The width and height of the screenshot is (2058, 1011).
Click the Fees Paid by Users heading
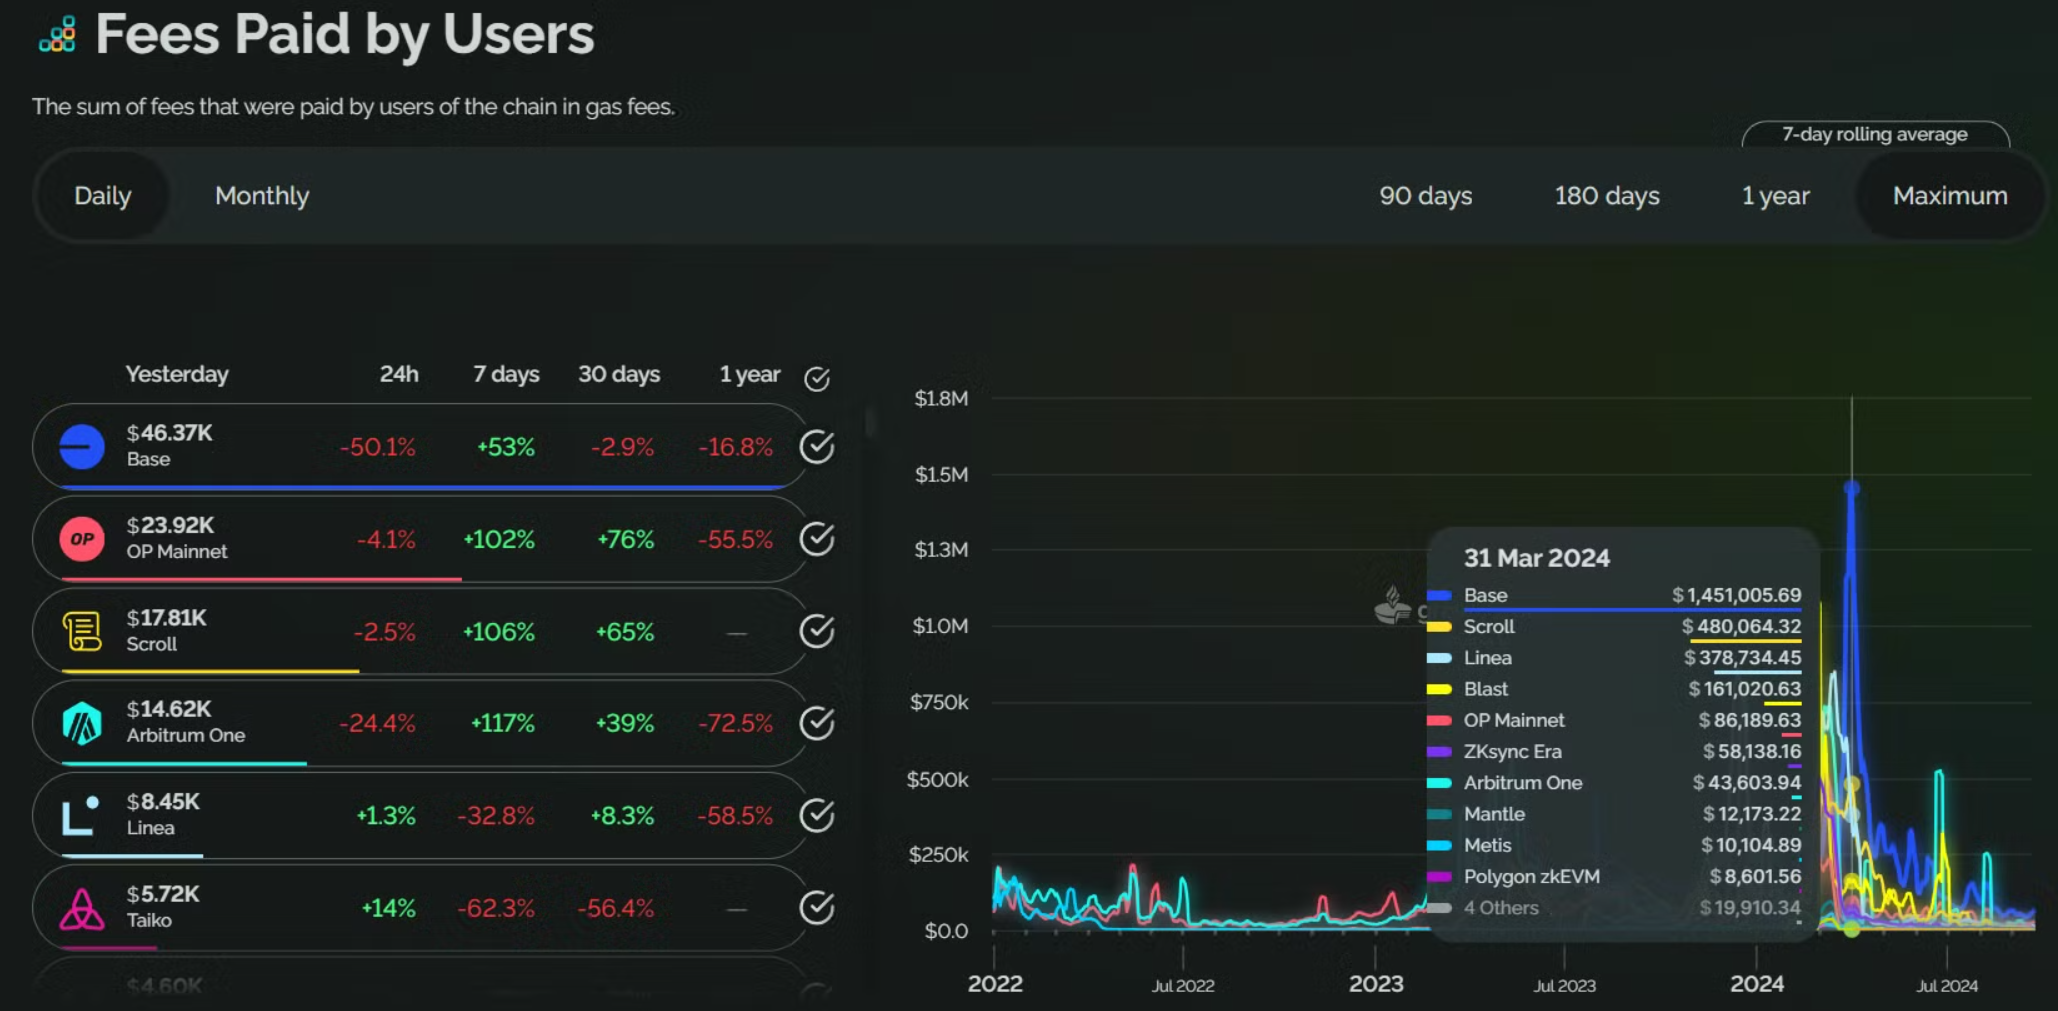pyautogui.click(x=345, y=35)
